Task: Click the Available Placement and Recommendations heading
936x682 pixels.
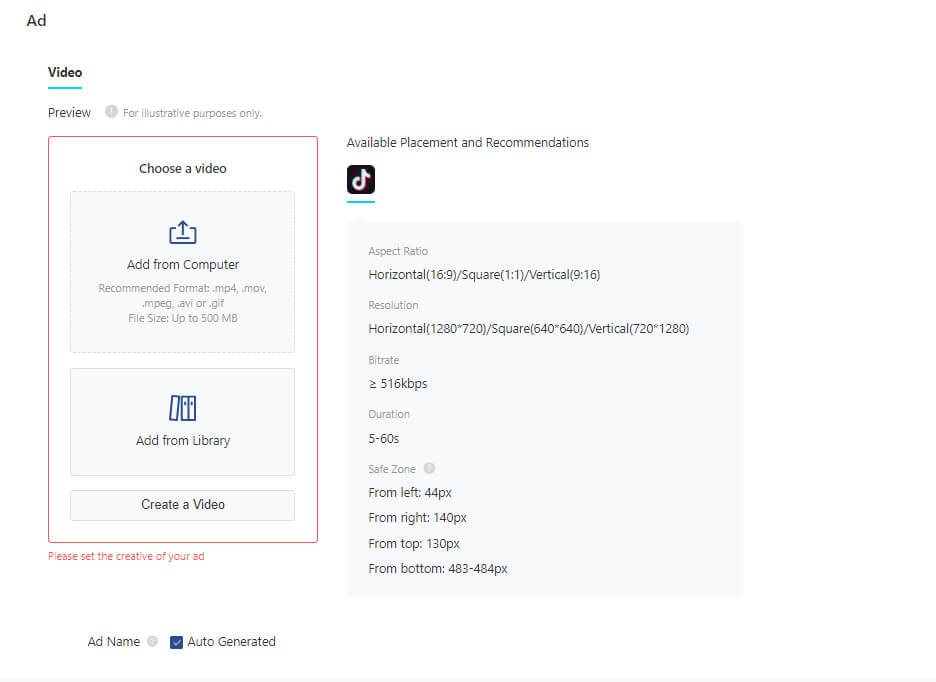Action: [468, 142]
